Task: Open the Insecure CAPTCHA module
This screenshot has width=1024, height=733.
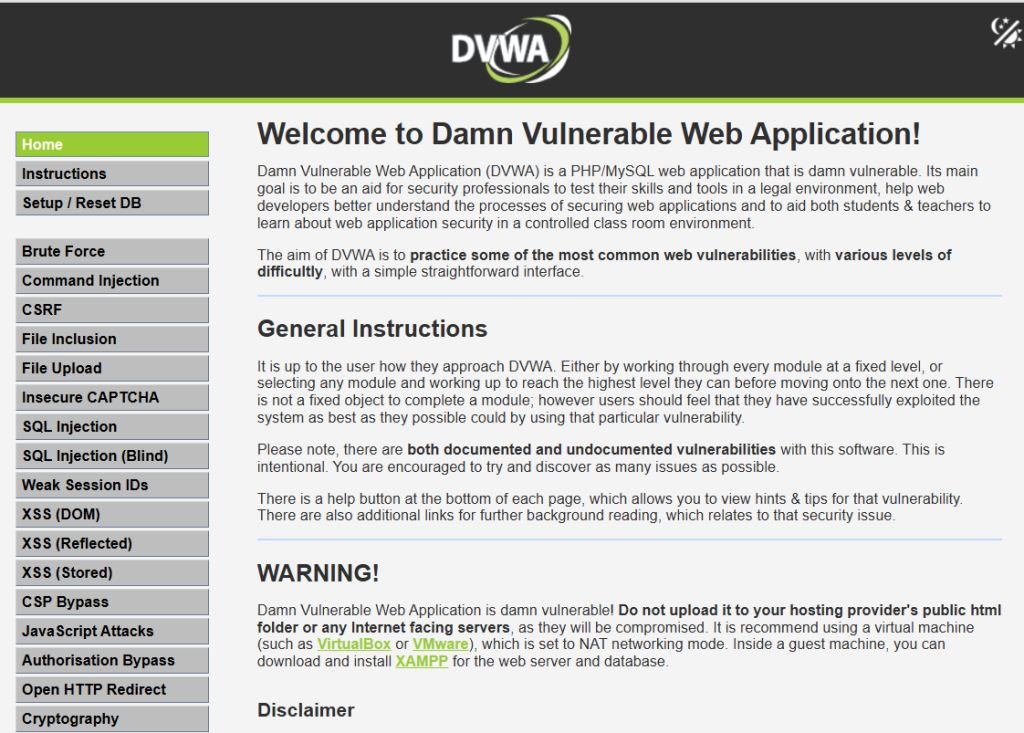Action: click(112, 397)
